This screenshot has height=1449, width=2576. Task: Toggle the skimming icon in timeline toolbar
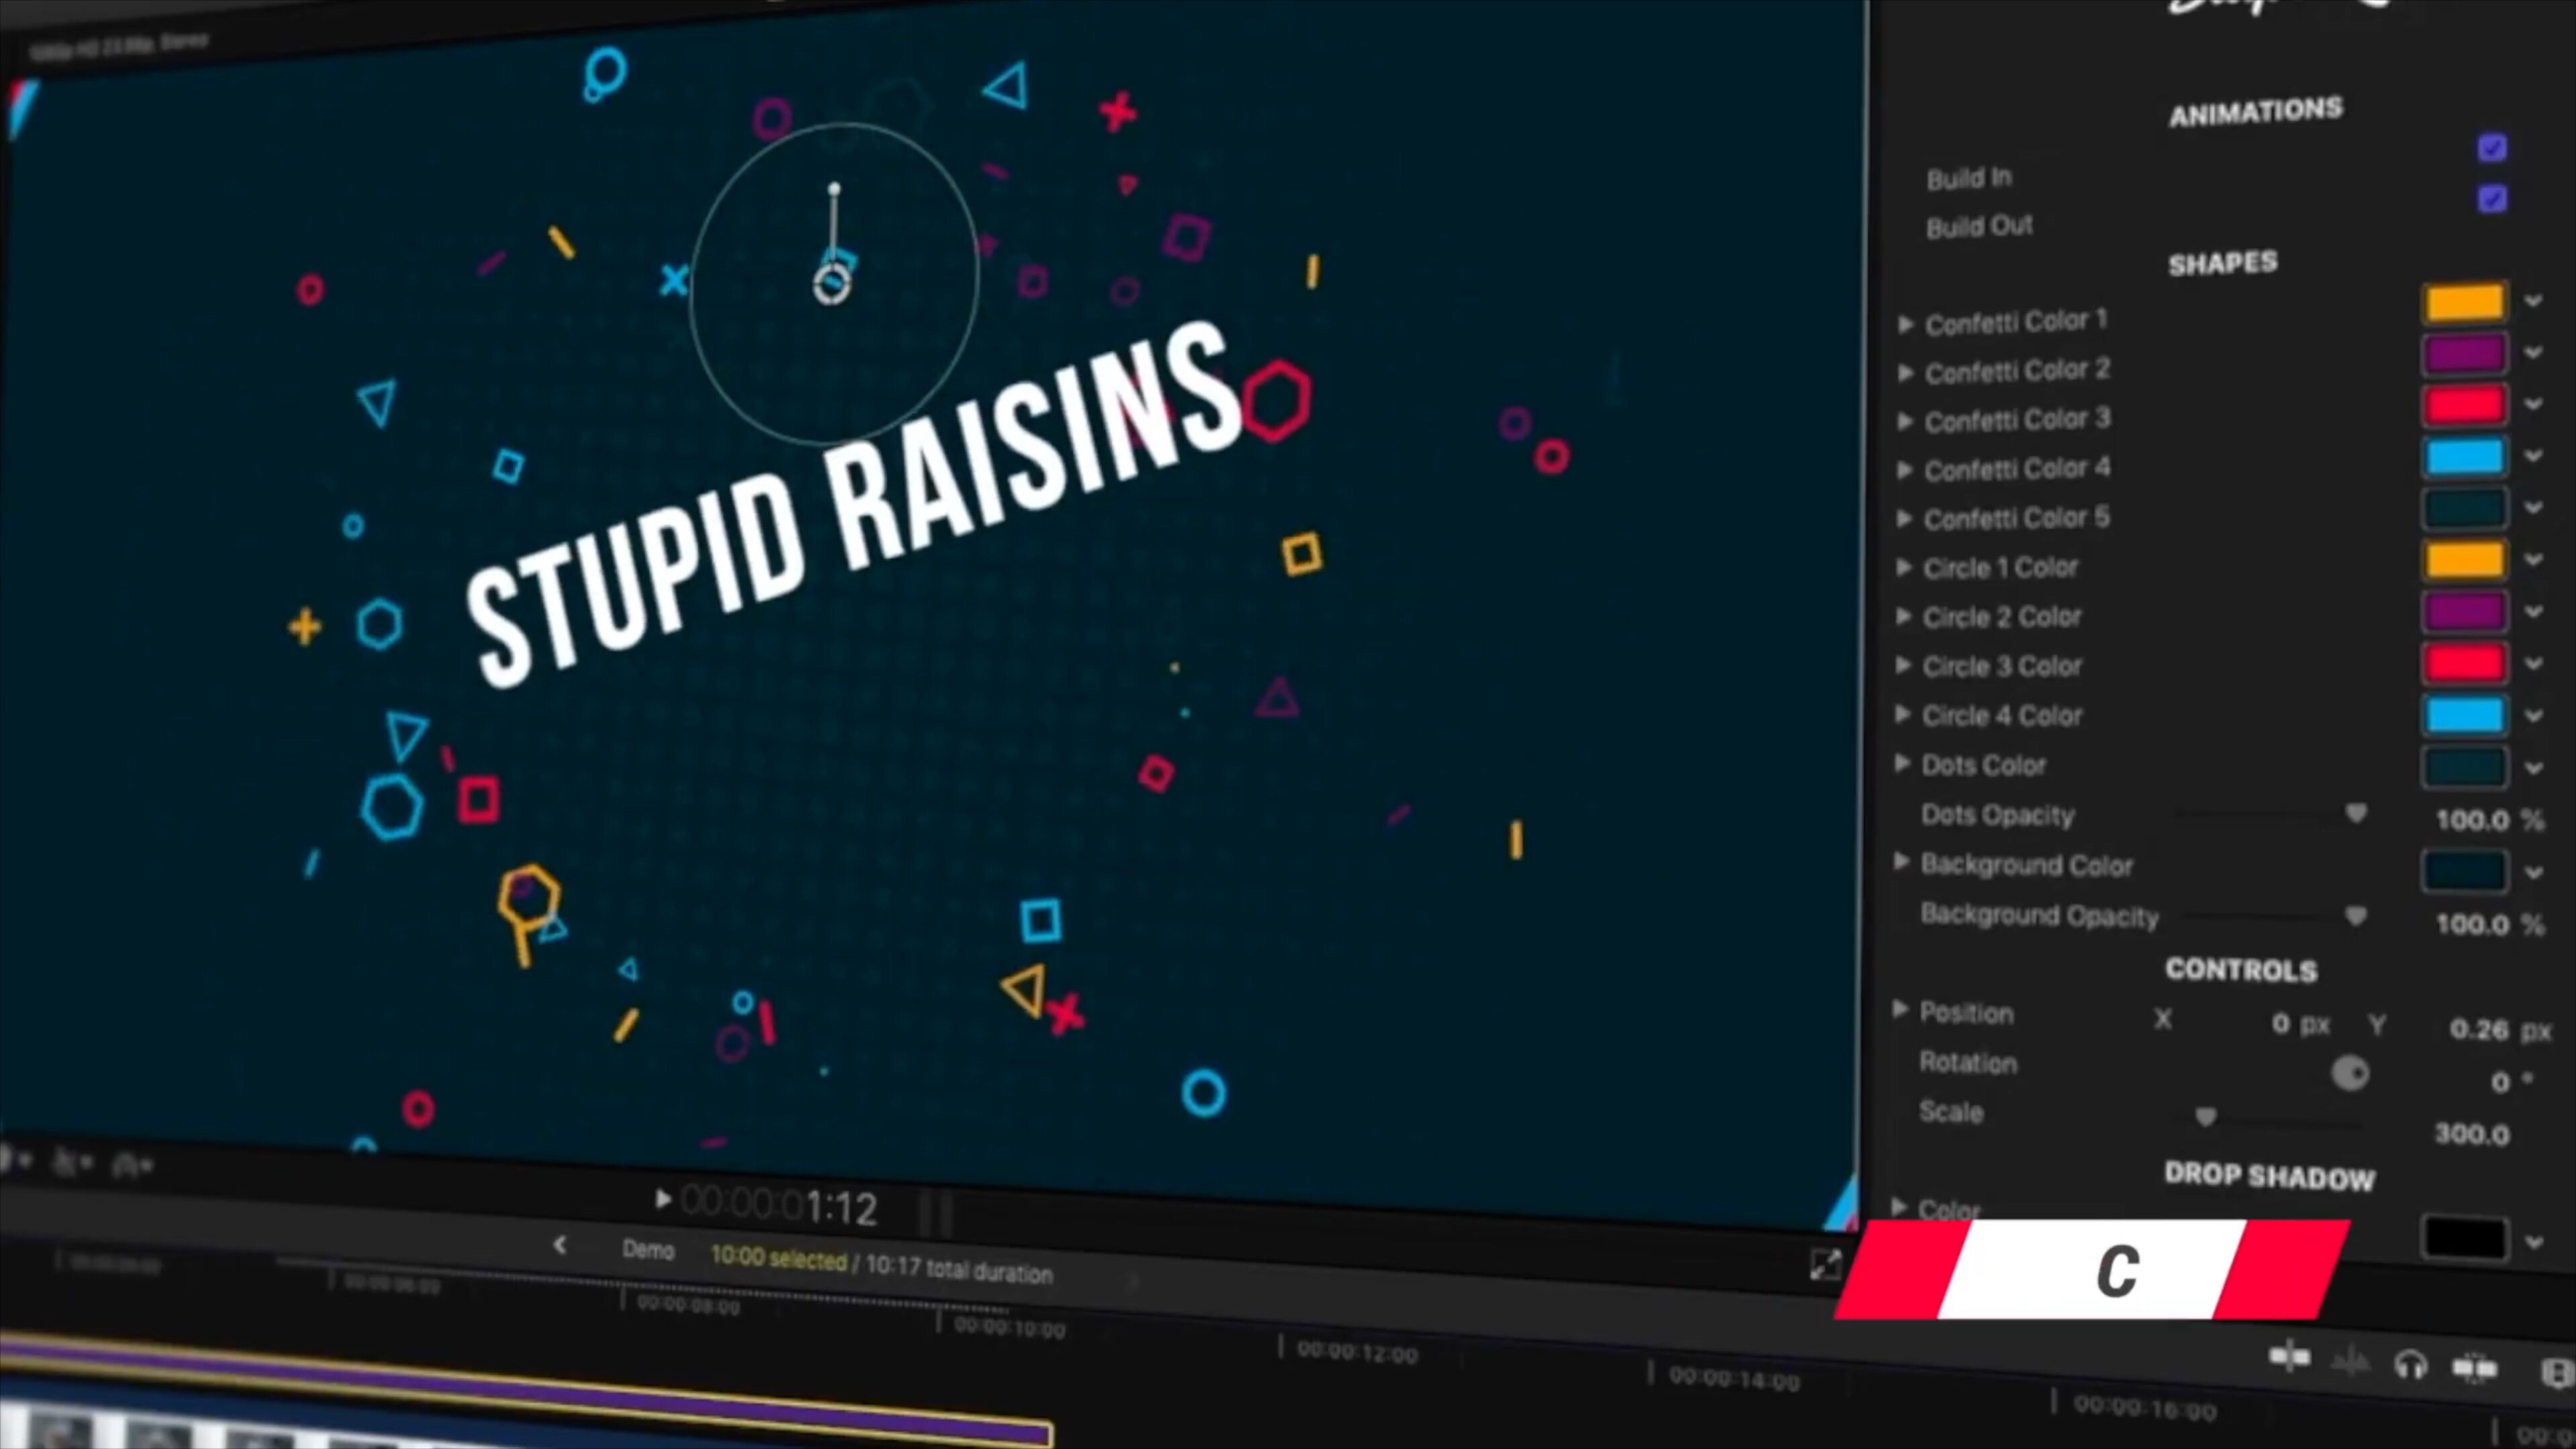click(x=2289, y=1357)
